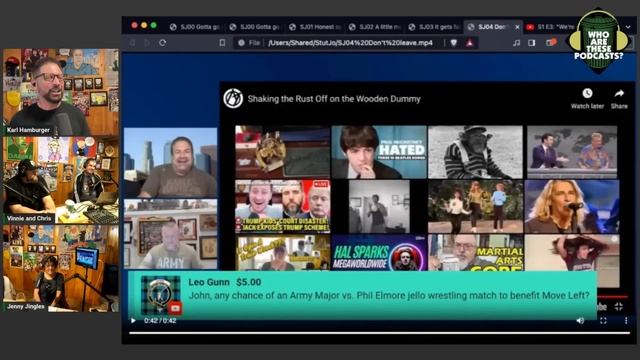Select the blonde singer with microphone thumbnail
Image resolution: width=640 pixels, height=360 pixels.
point(572,207)
